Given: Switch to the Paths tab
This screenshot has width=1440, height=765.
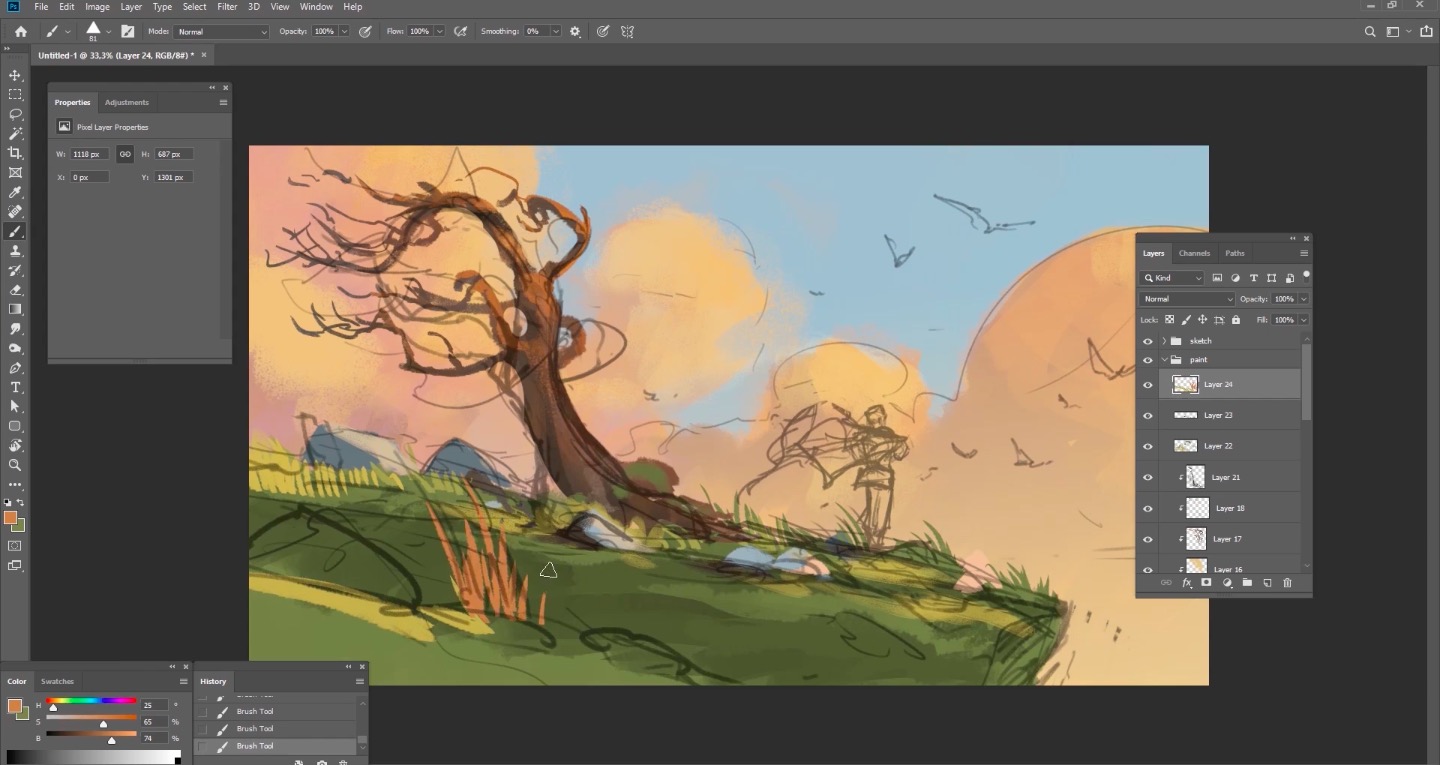Looking at the screenshot, I should click(x=1235, y=253).
